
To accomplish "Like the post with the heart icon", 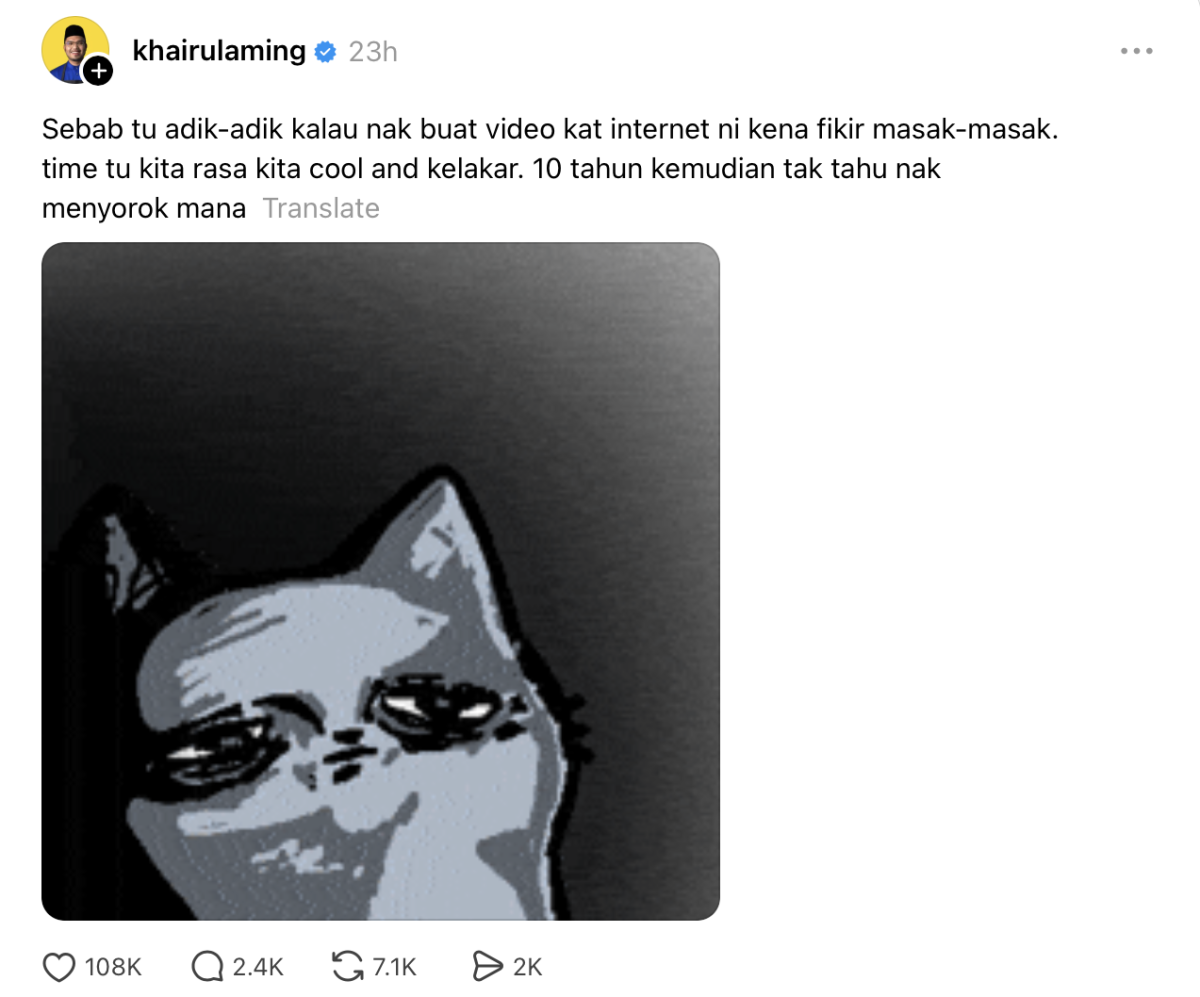I will [61, 967].
